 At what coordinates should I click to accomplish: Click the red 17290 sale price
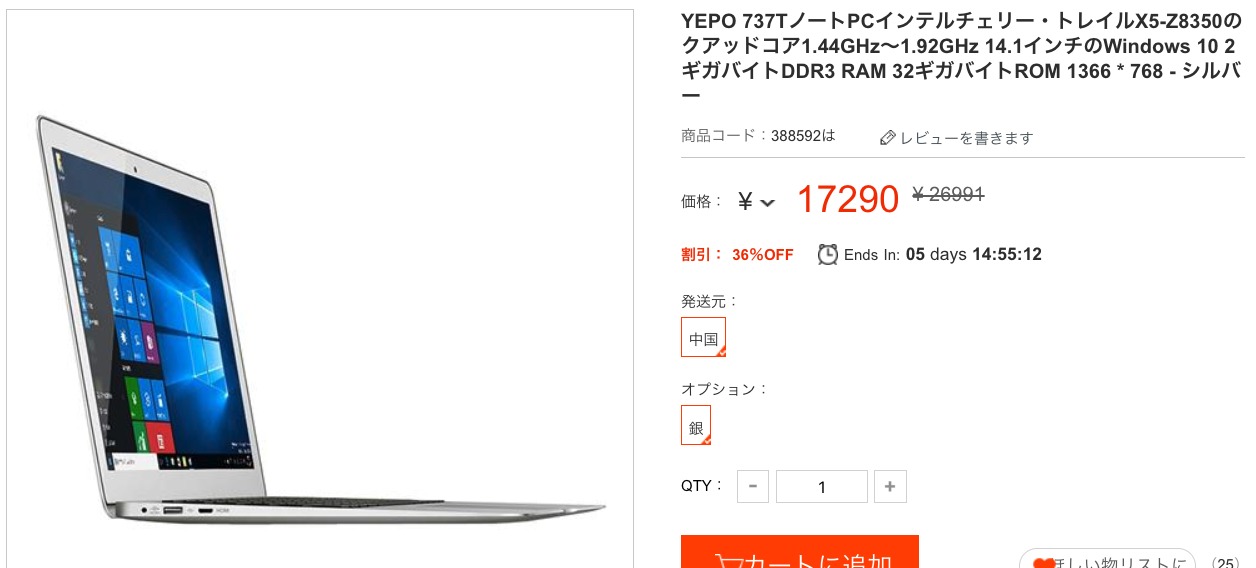point(848,200)
